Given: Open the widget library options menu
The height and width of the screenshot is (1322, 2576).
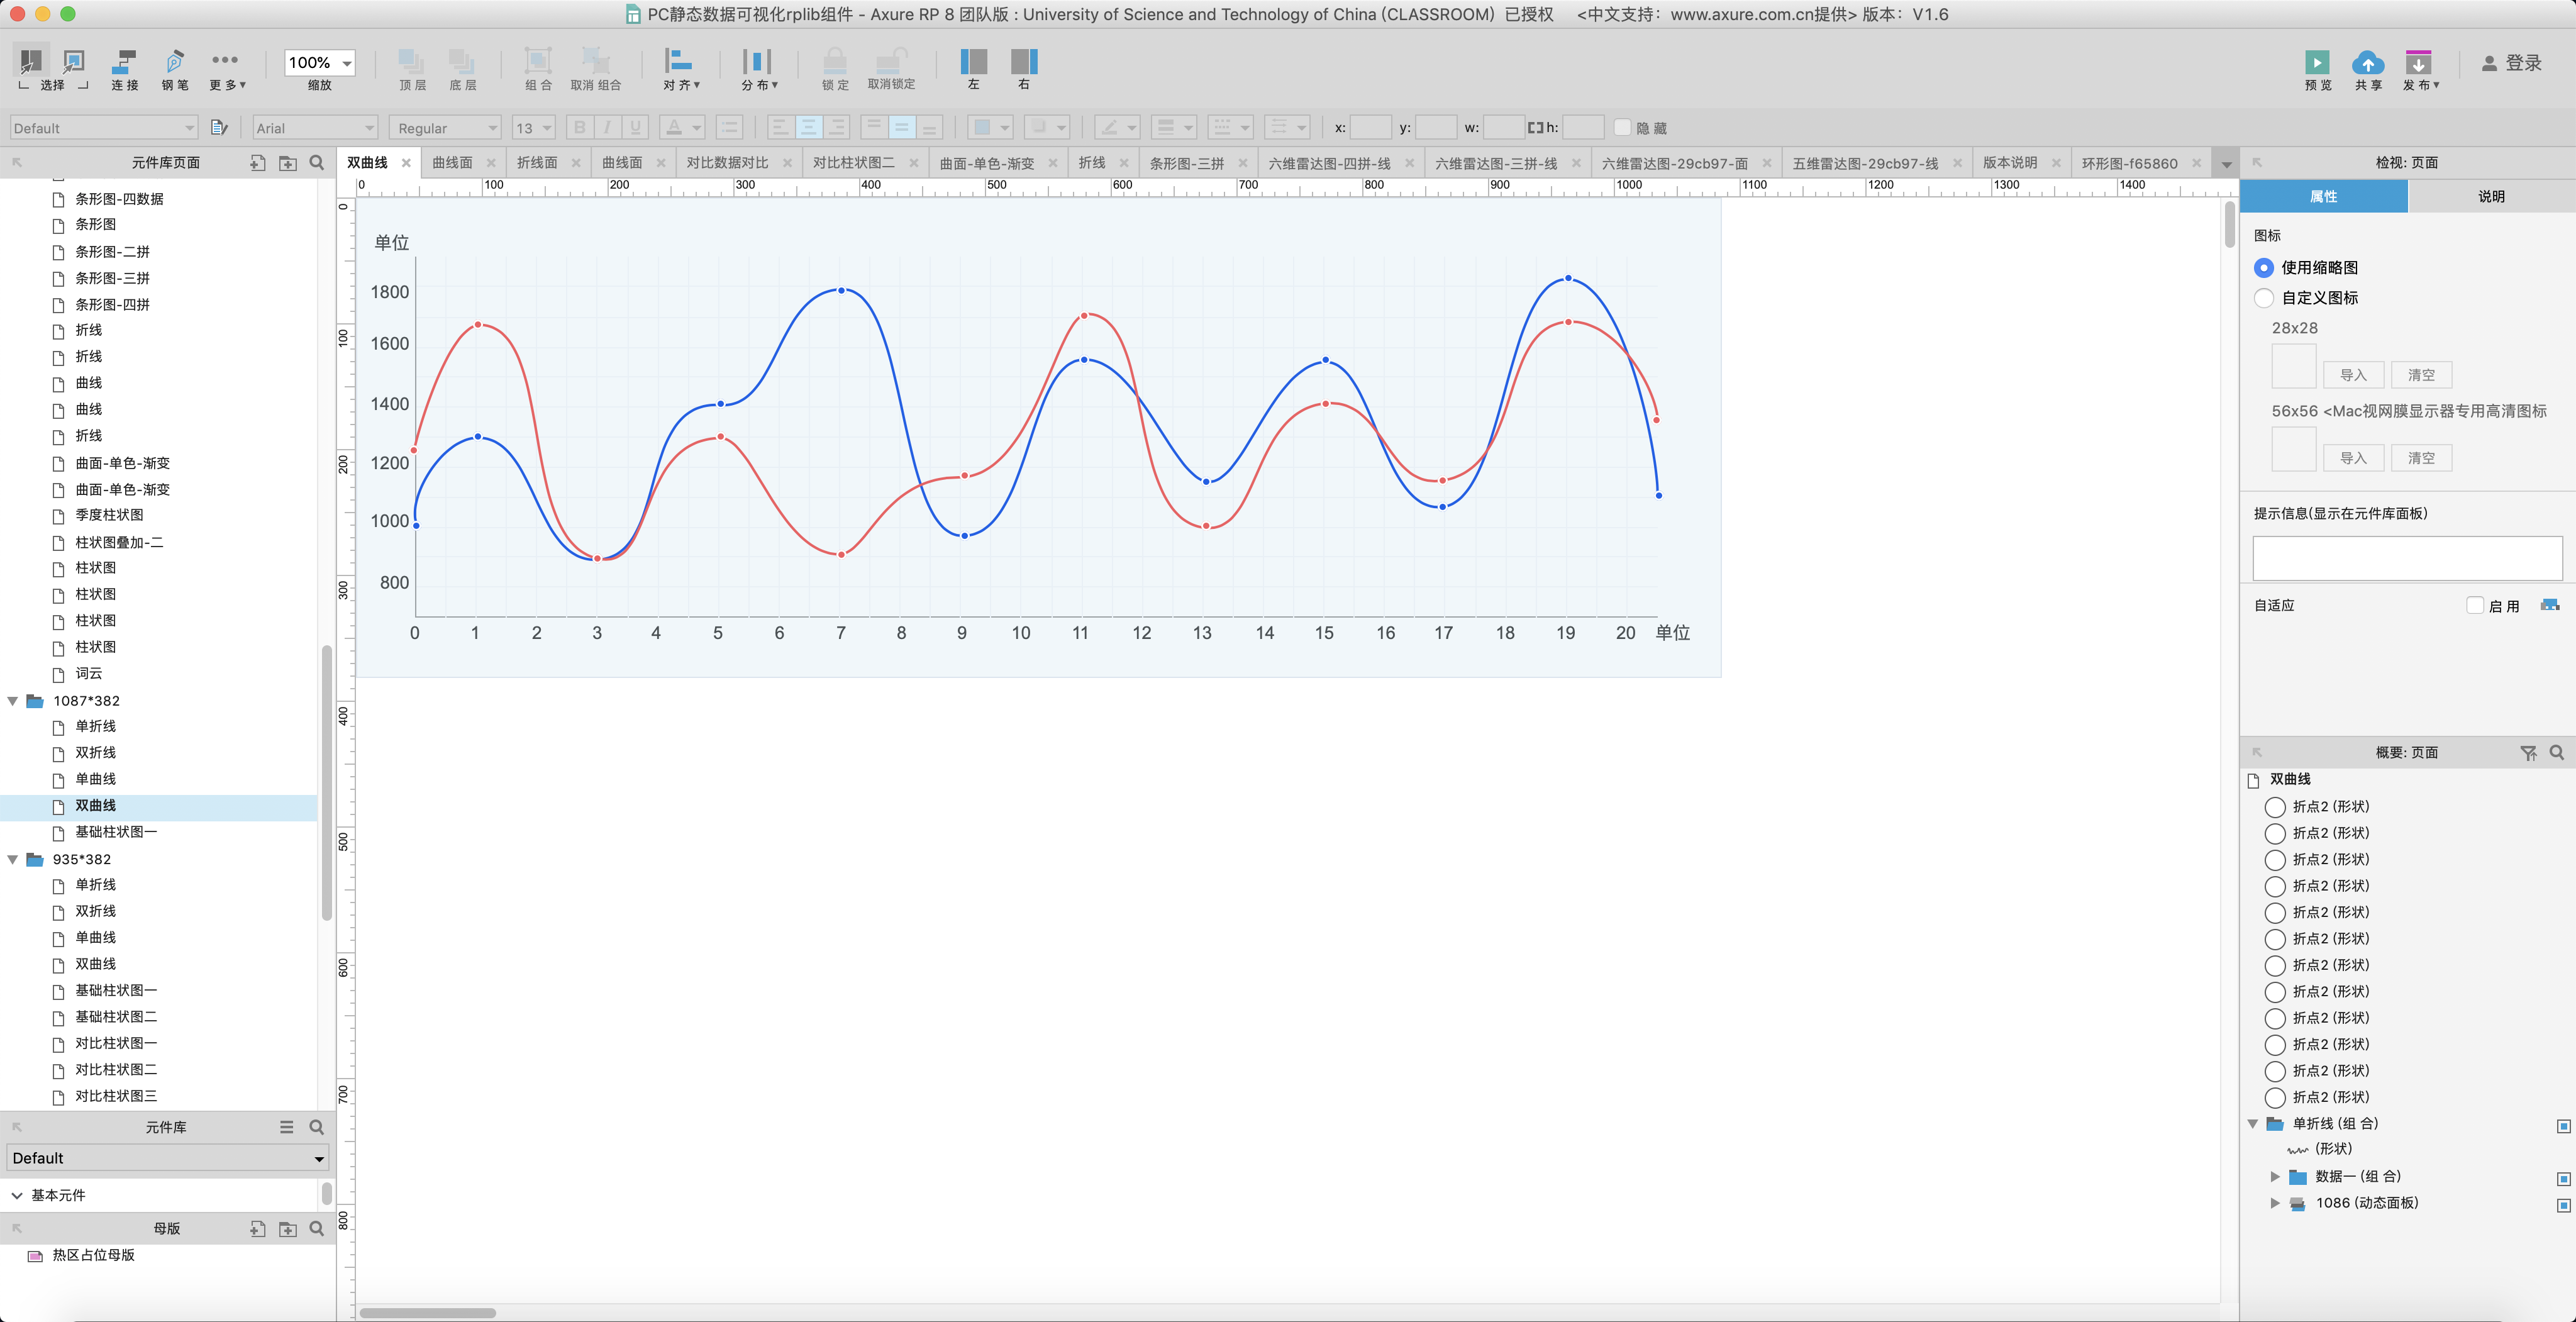Looking at the screenshot, I should pyautogui.click(x=287, y=1127).
